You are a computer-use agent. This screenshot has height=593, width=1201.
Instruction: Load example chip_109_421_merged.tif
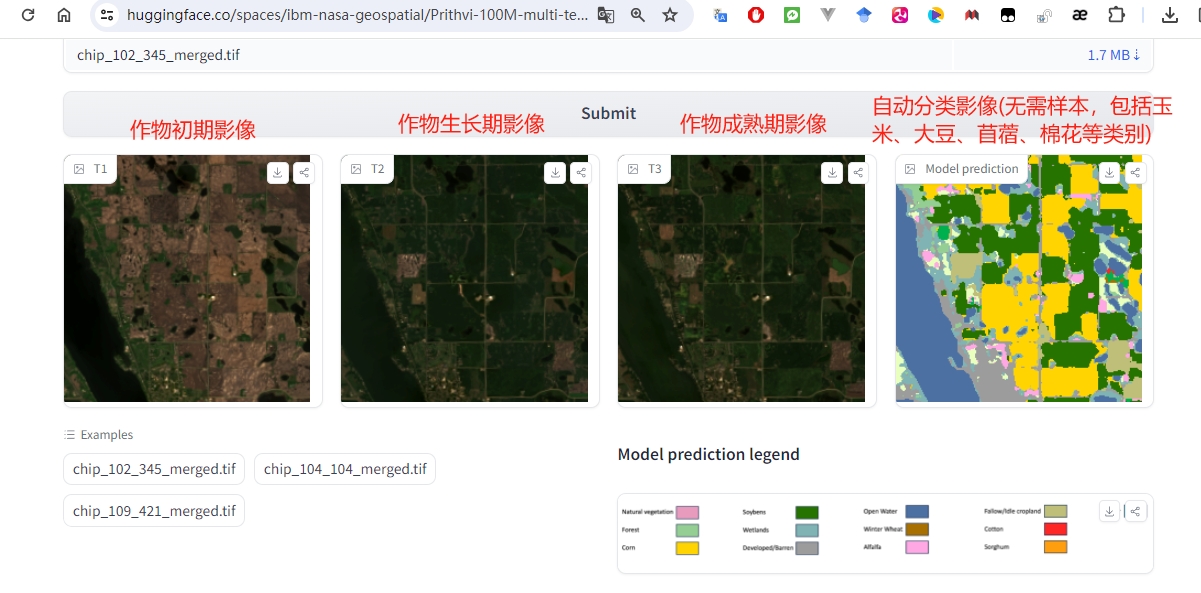coord(153,510)
